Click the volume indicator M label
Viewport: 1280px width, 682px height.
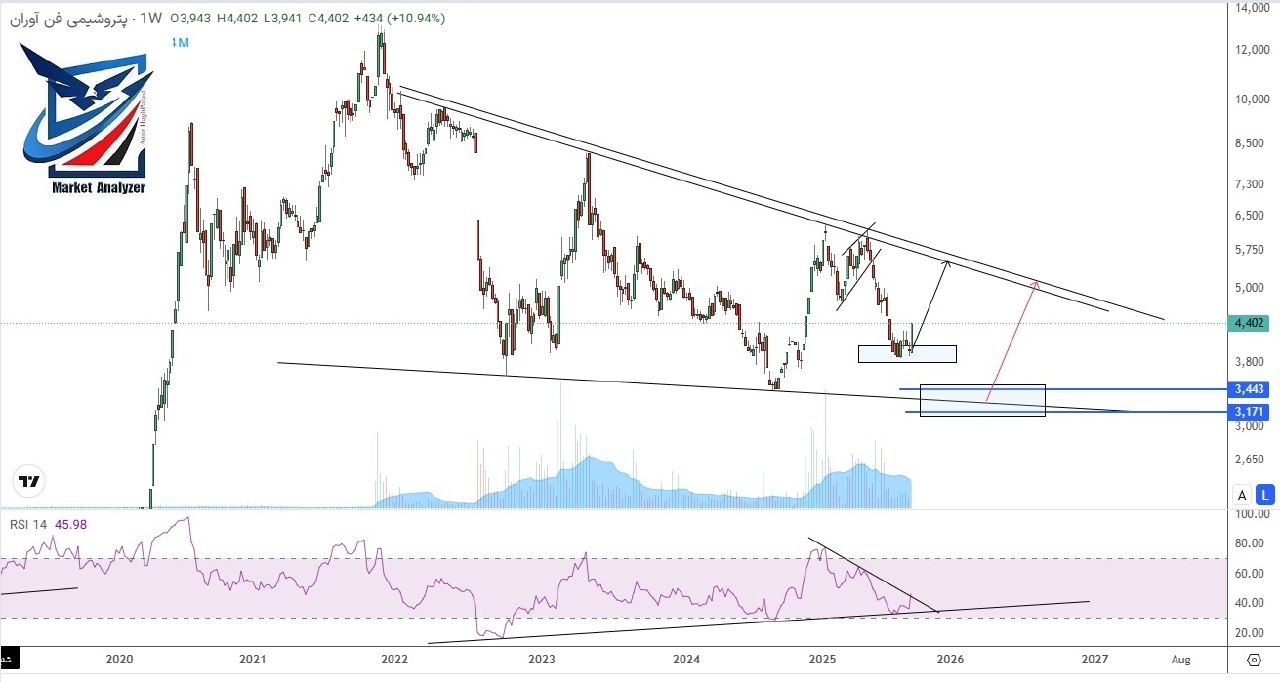click(x=180, y=42)
